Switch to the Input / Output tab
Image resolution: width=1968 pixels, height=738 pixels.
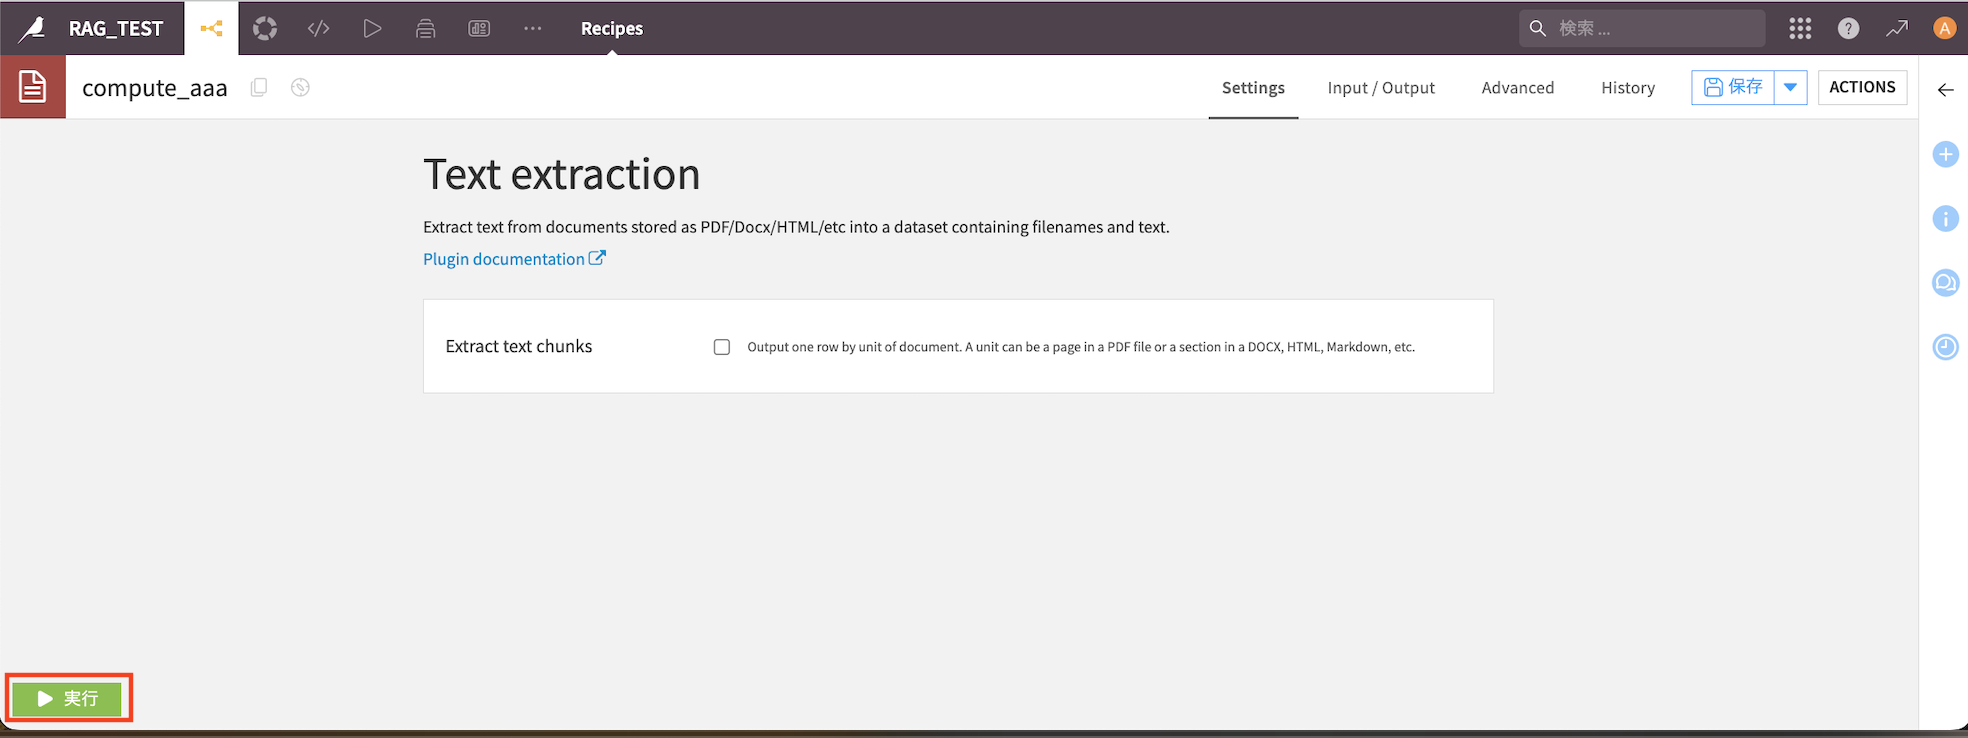(1381, 88)
